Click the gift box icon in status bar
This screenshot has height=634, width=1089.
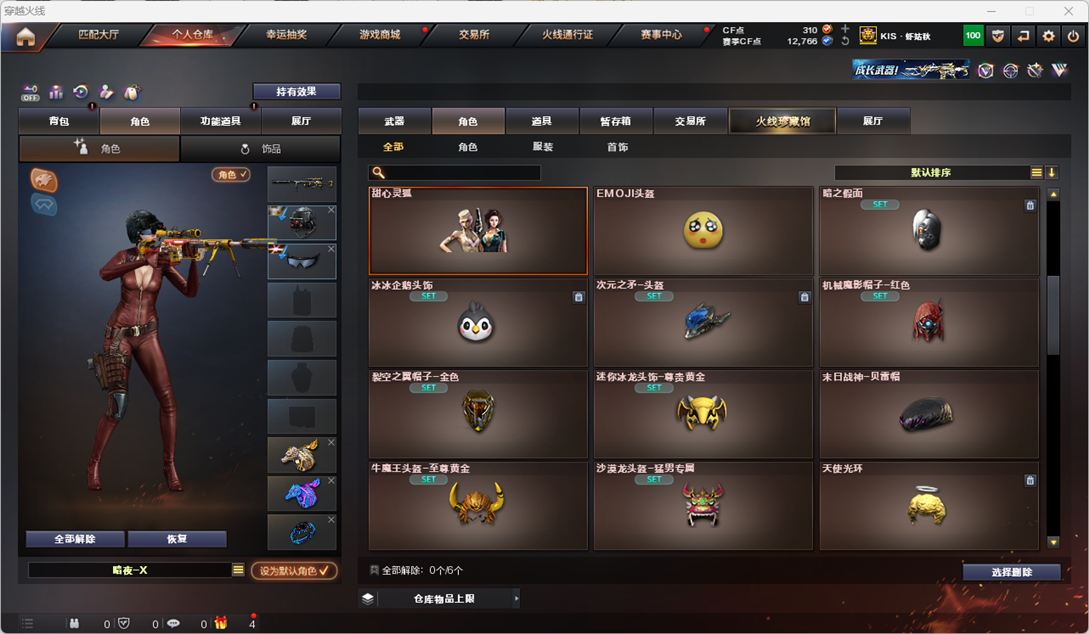(x=220, y=623)
